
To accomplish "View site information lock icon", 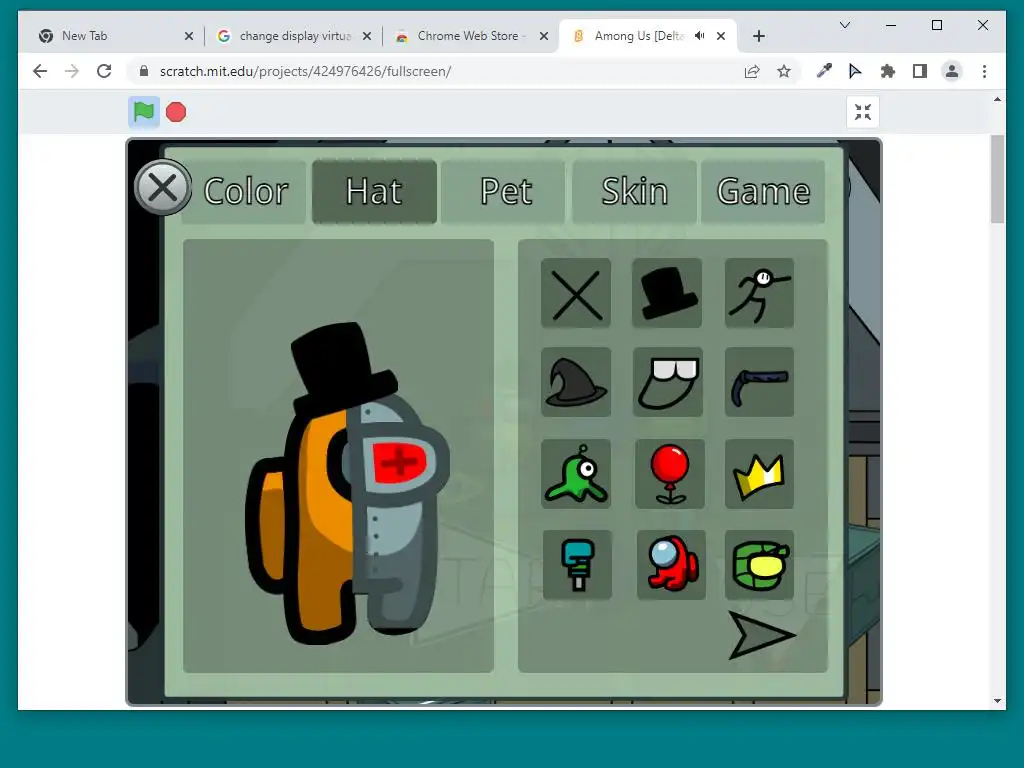I will click(144, 71).
